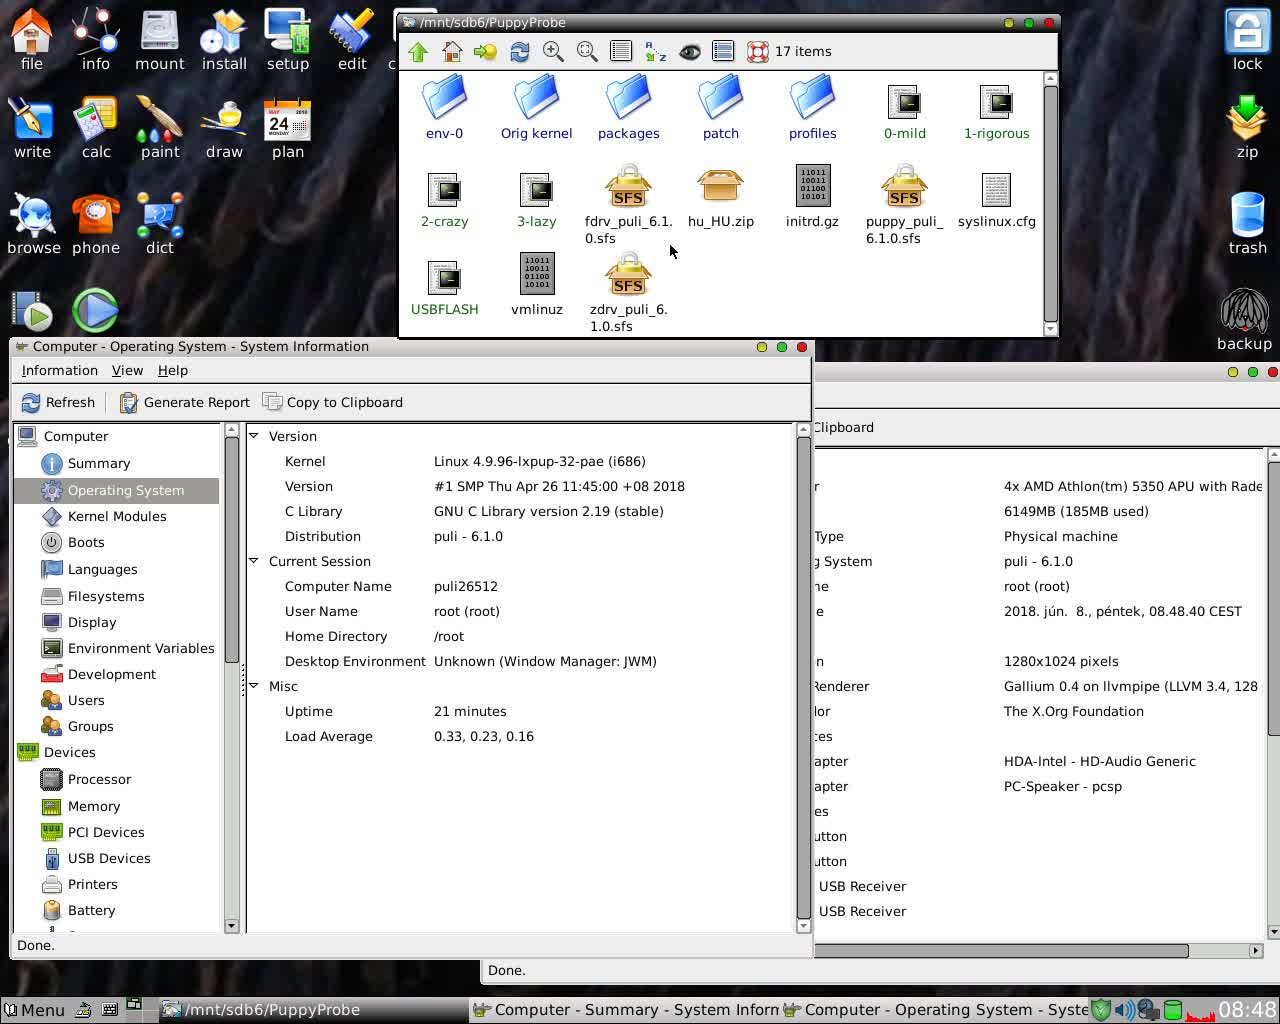1280x1024 pixels.
Task: Zoom in on file icons
Action: point(553,52)
